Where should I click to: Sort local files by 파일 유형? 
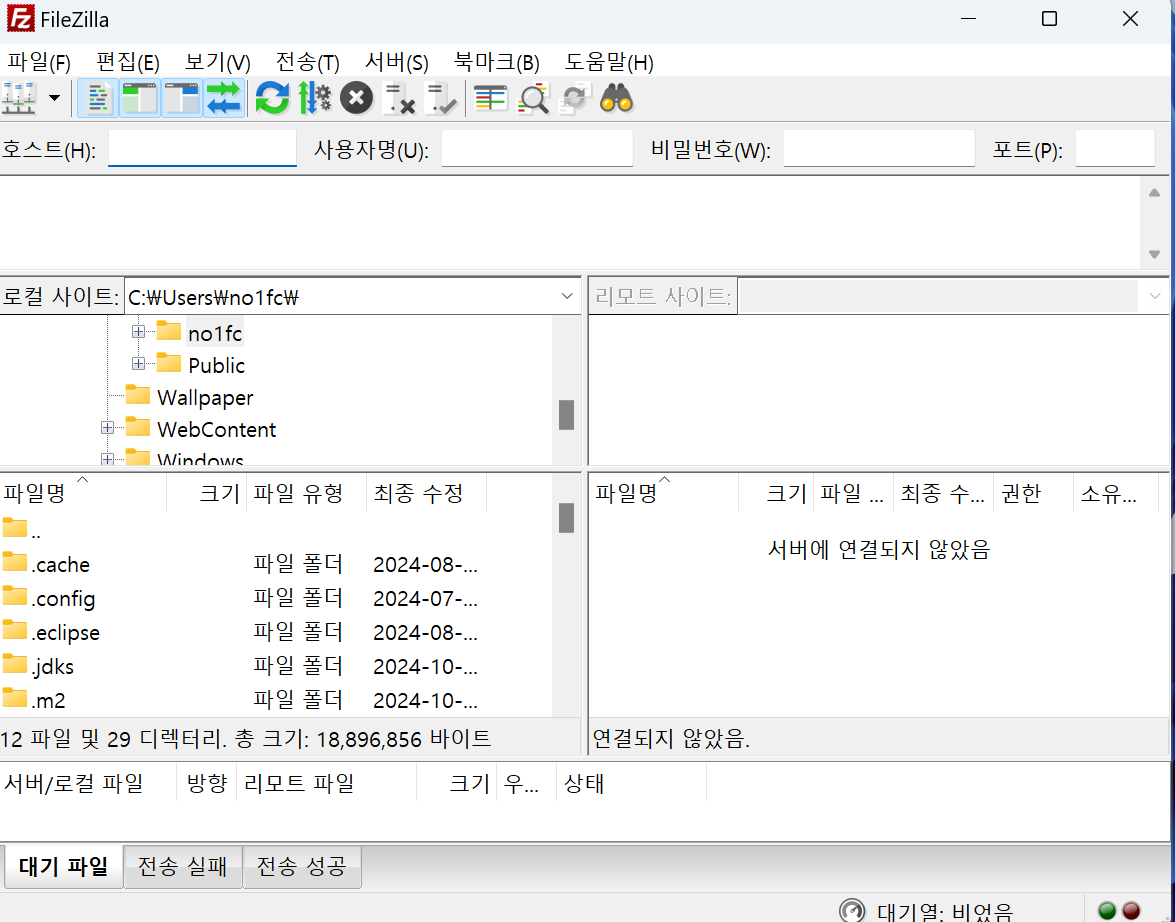[306, 492]
